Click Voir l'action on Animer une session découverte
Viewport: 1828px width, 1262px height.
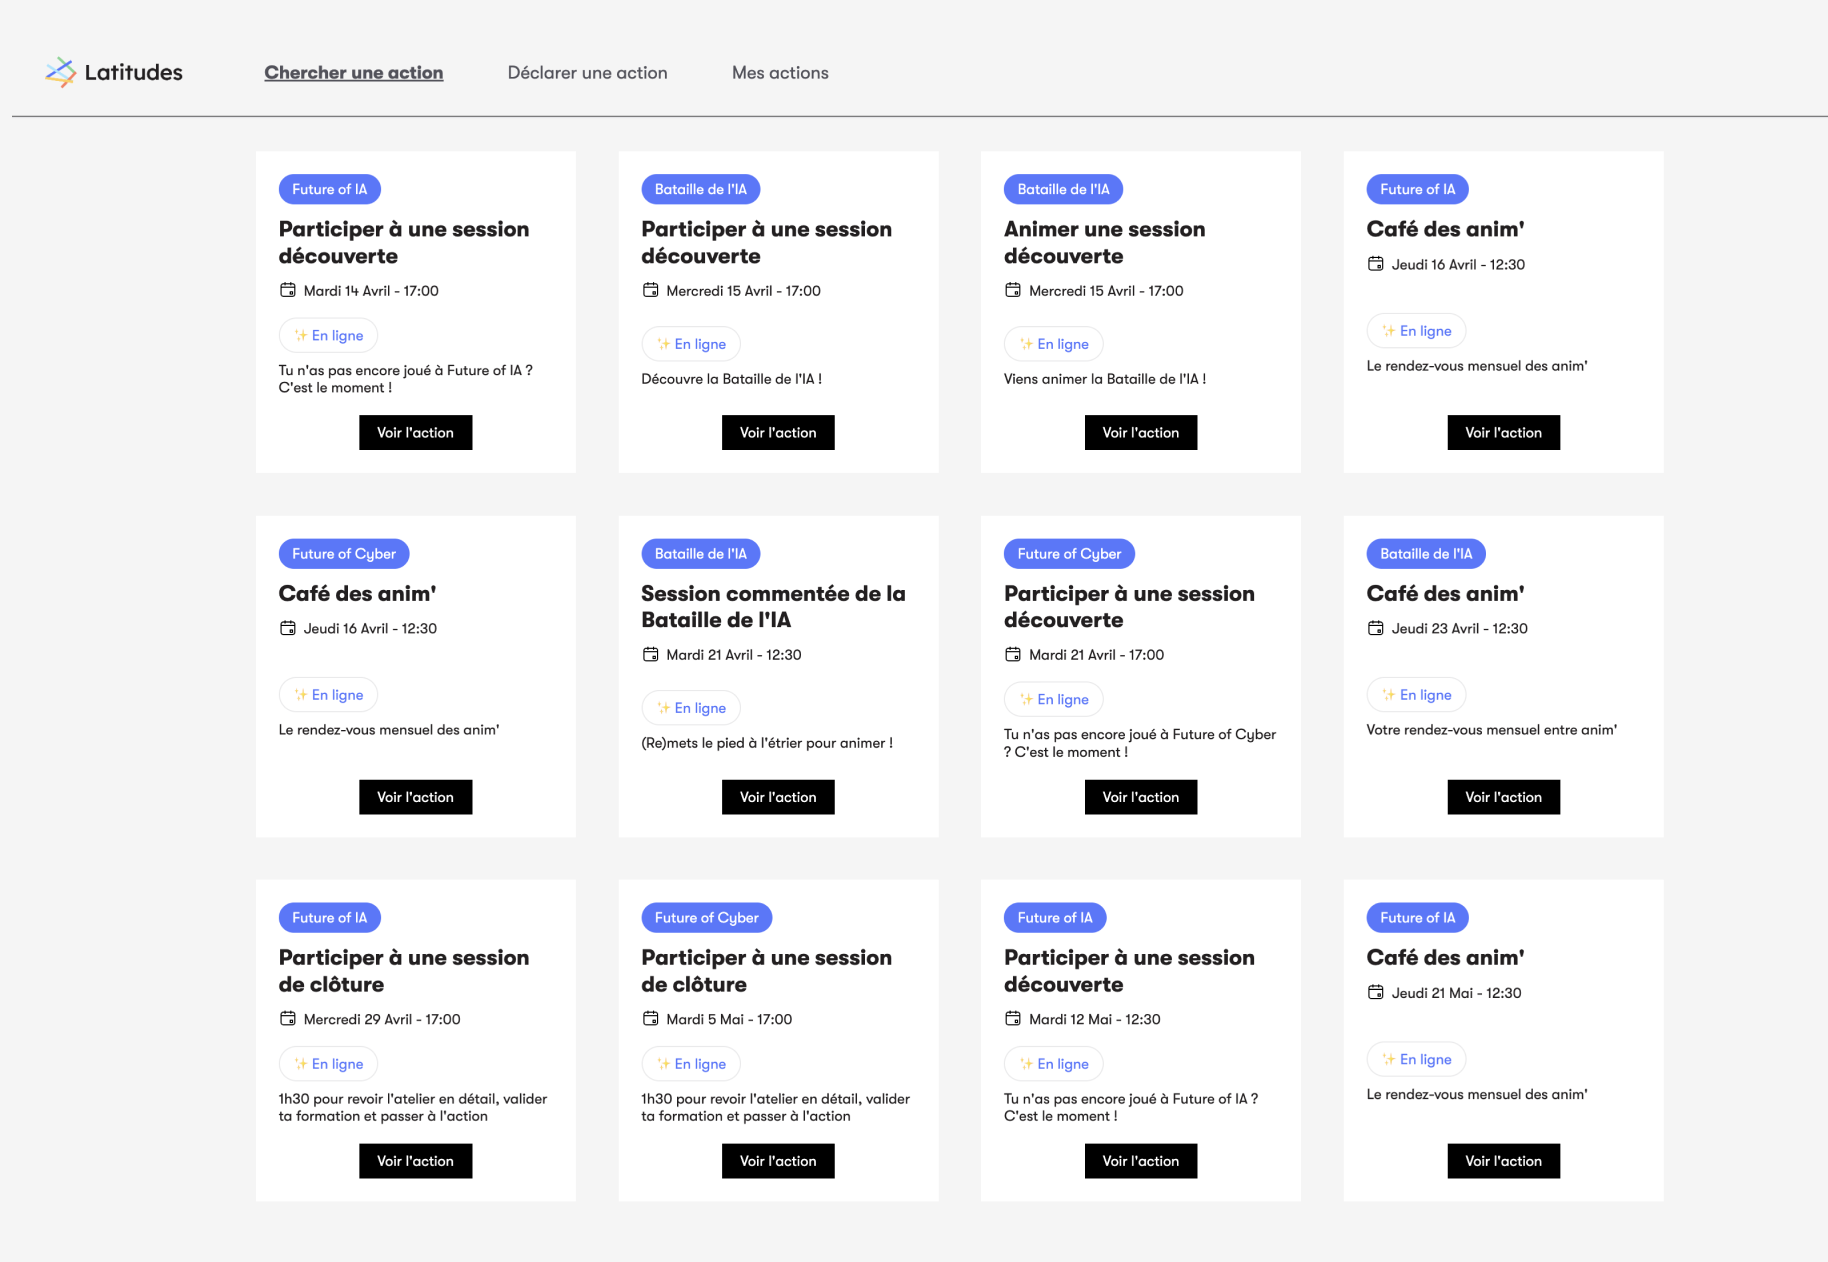click(x=1140, y=432)
